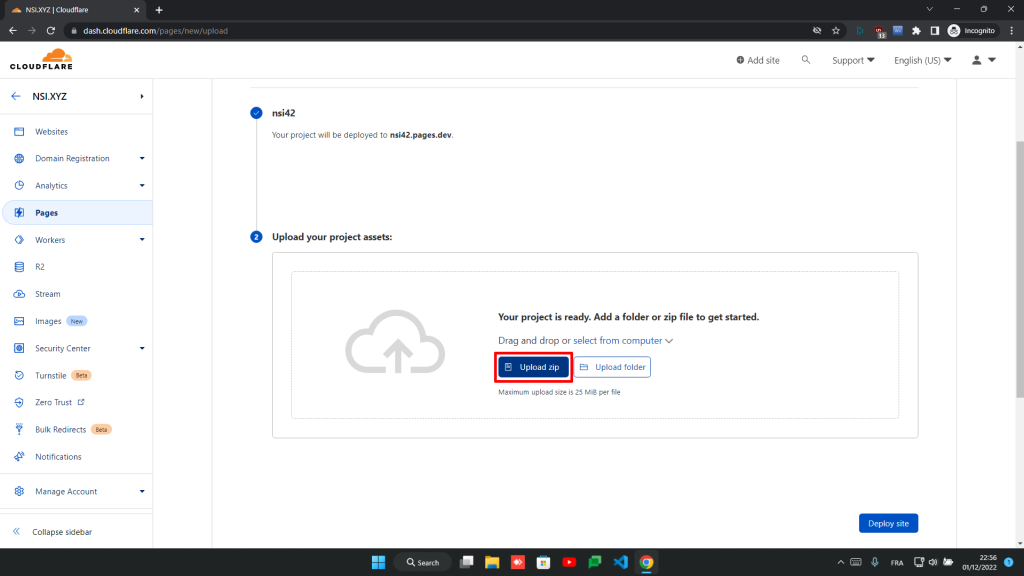
Task: Expand Workers submenu arrow
Action: pyautogui.click(x=142, y=240)
